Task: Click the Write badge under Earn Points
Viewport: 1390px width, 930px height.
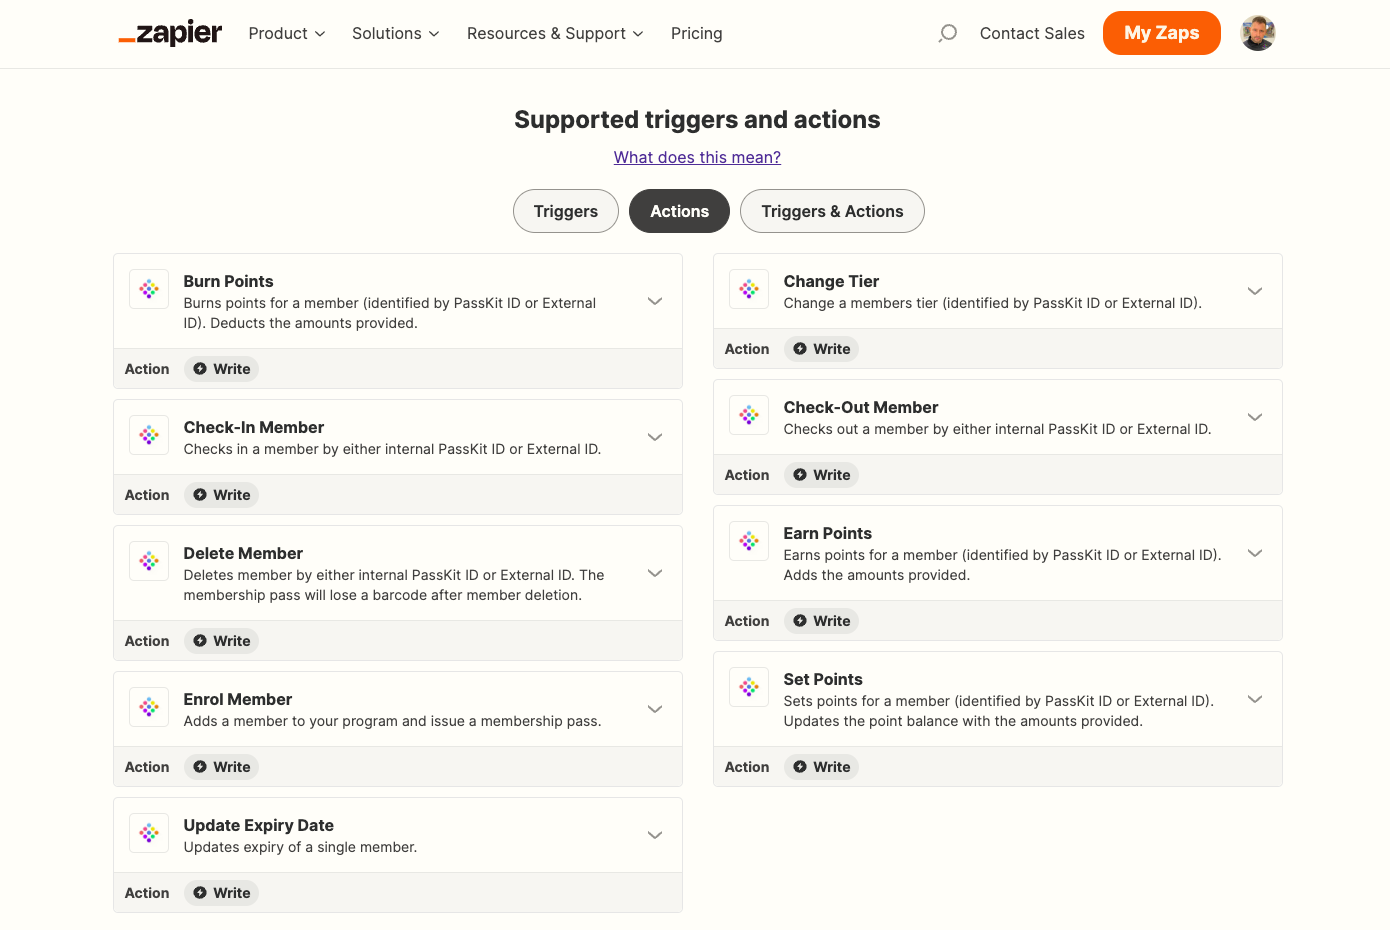Action: (821, 621)
